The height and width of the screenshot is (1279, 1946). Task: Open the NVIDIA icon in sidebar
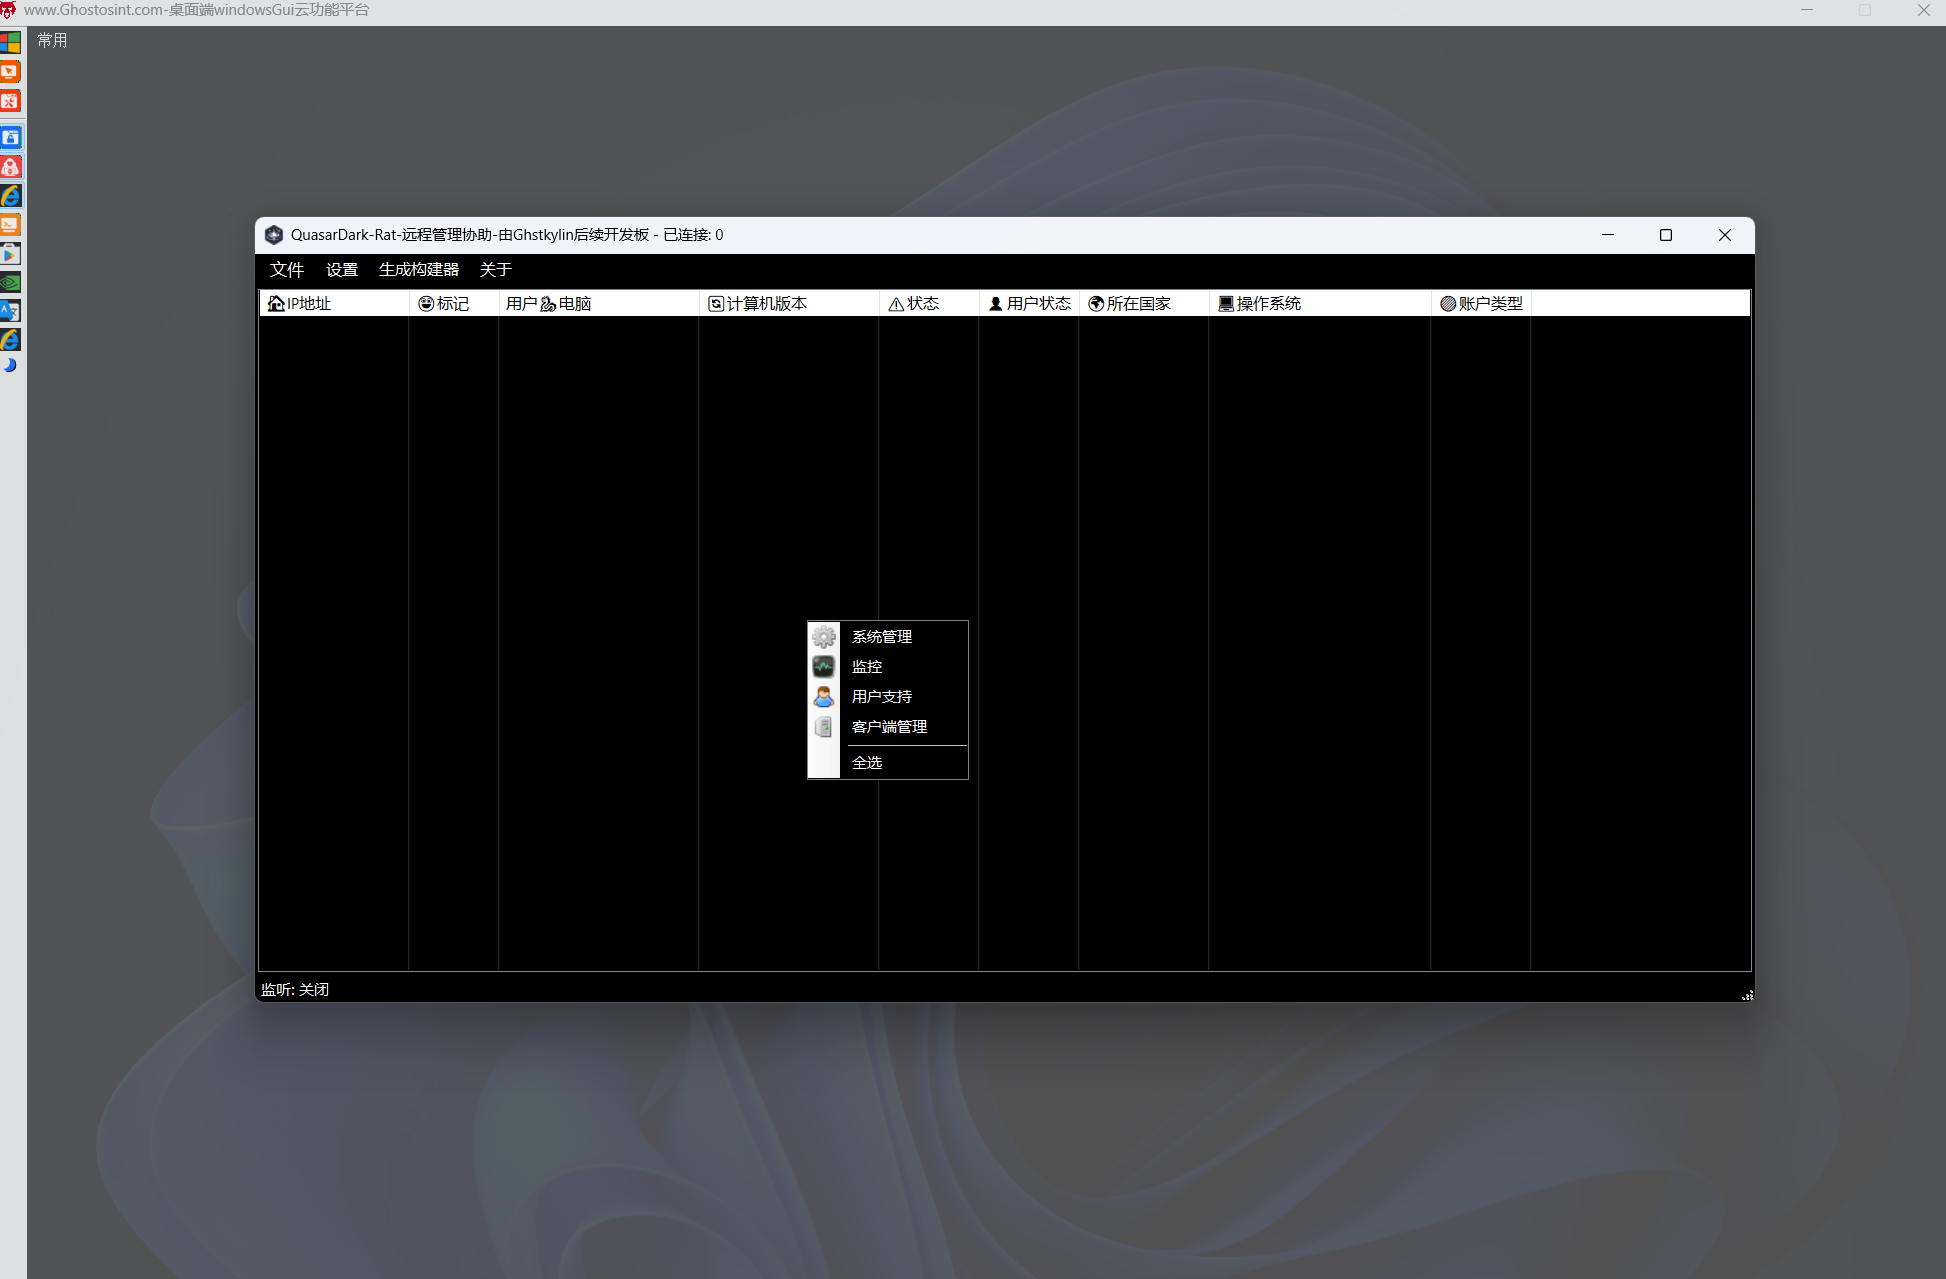point(10,282)
